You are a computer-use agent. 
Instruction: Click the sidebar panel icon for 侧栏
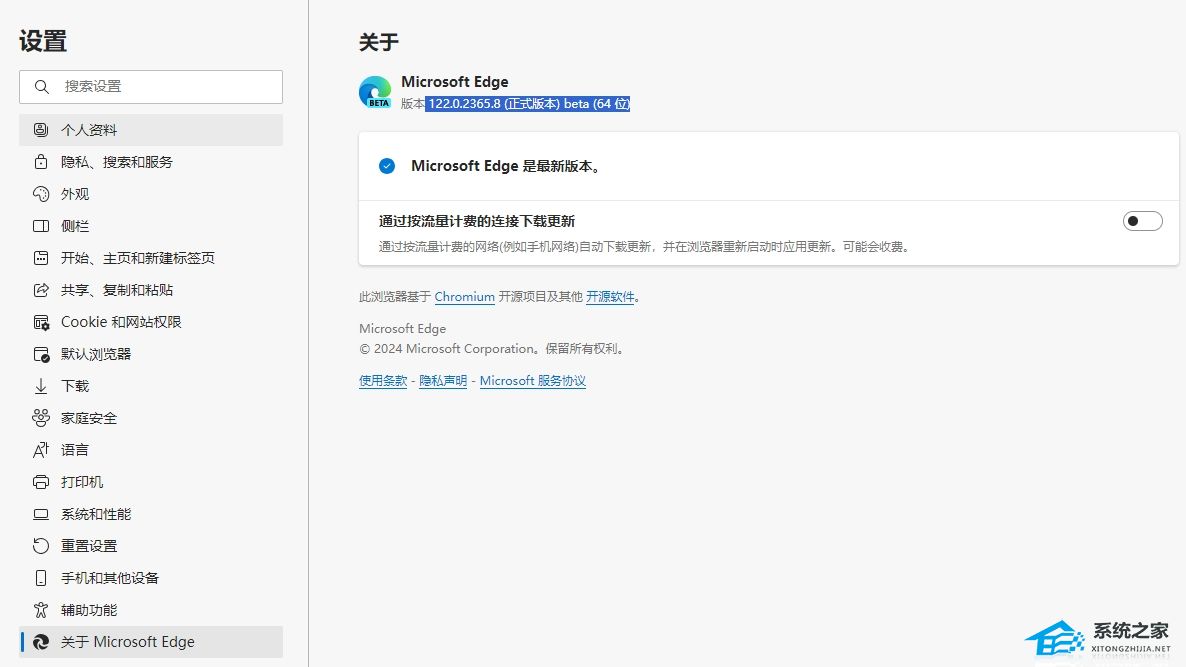(41, 226)
